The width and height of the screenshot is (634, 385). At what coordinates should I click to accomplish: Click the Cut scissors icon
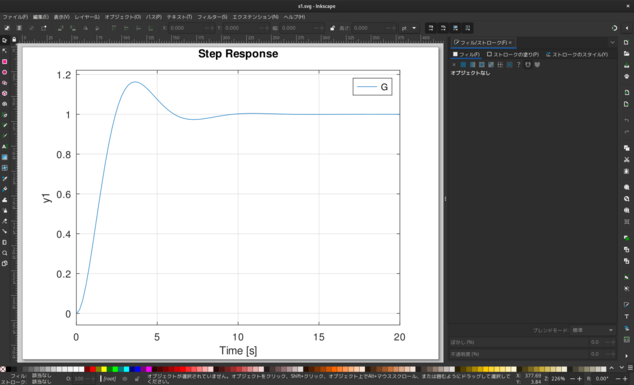tap(626, 160)
